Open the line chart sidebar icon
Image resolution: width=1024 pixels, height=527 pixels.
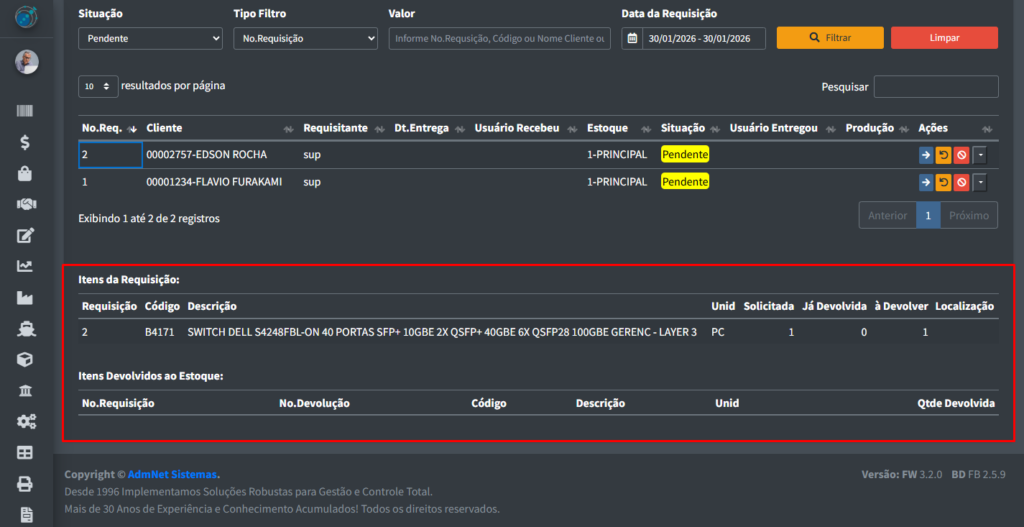tap(26, 266)
